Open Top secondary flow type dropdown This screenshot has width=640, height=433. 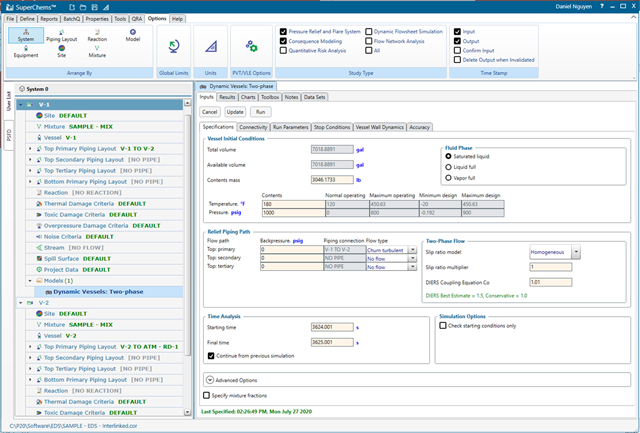412,258
